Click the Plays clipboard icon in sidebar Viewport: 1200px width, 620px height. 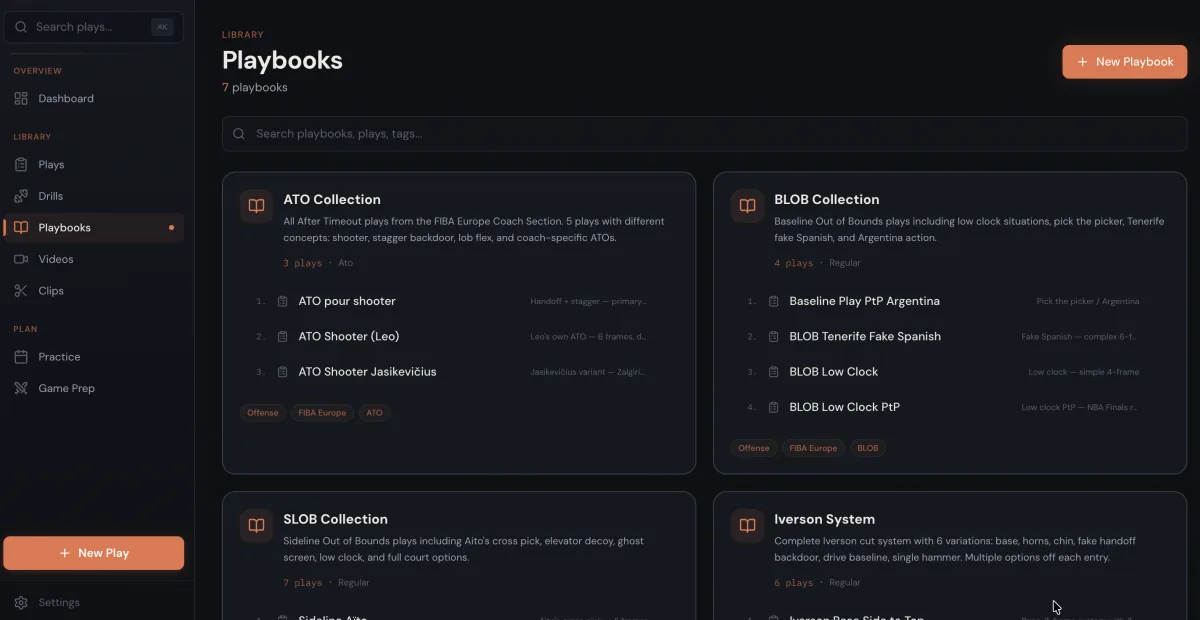(21, 164)
